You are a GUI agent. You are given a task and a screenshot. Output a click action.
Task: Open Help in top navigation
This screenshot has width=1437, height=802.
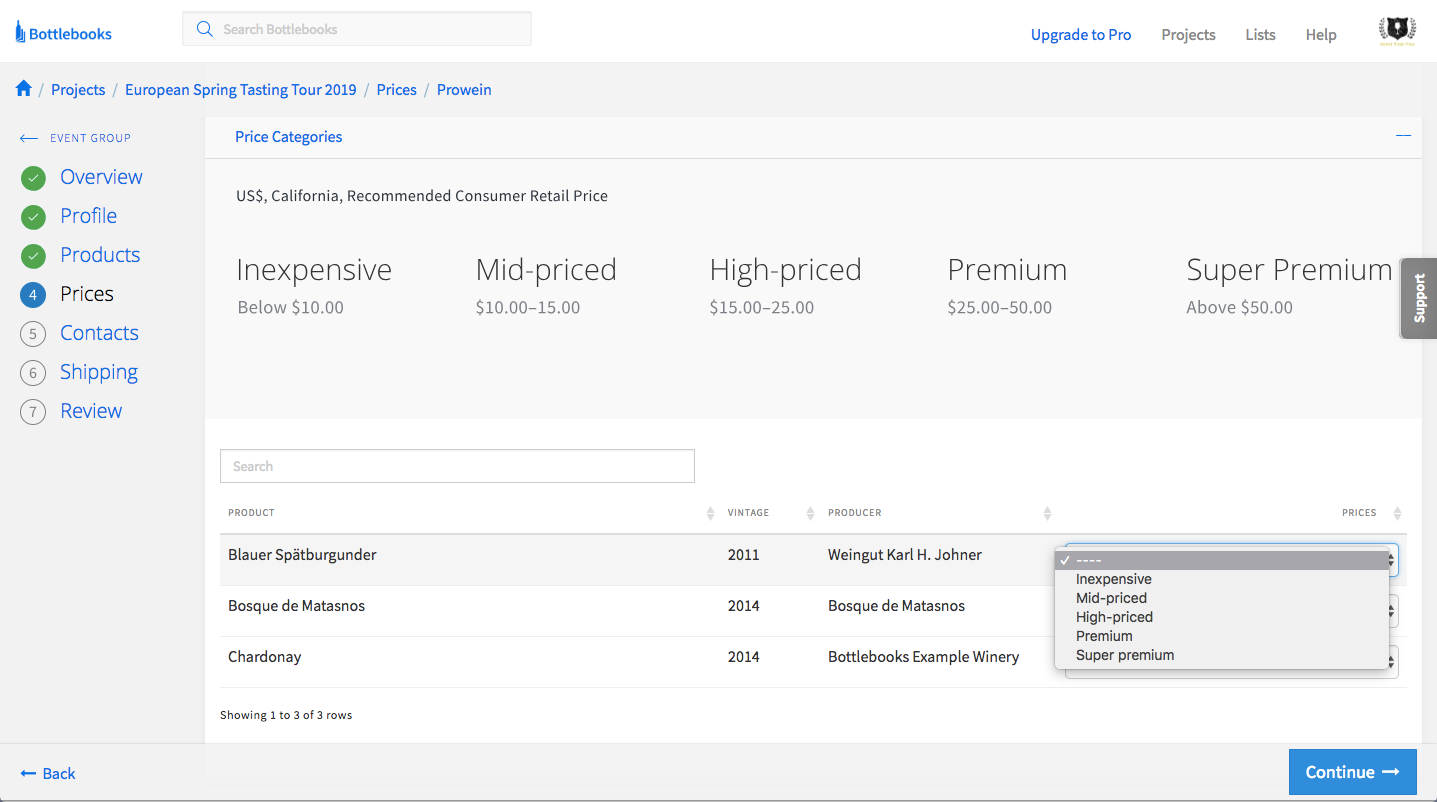point(1321,34)
